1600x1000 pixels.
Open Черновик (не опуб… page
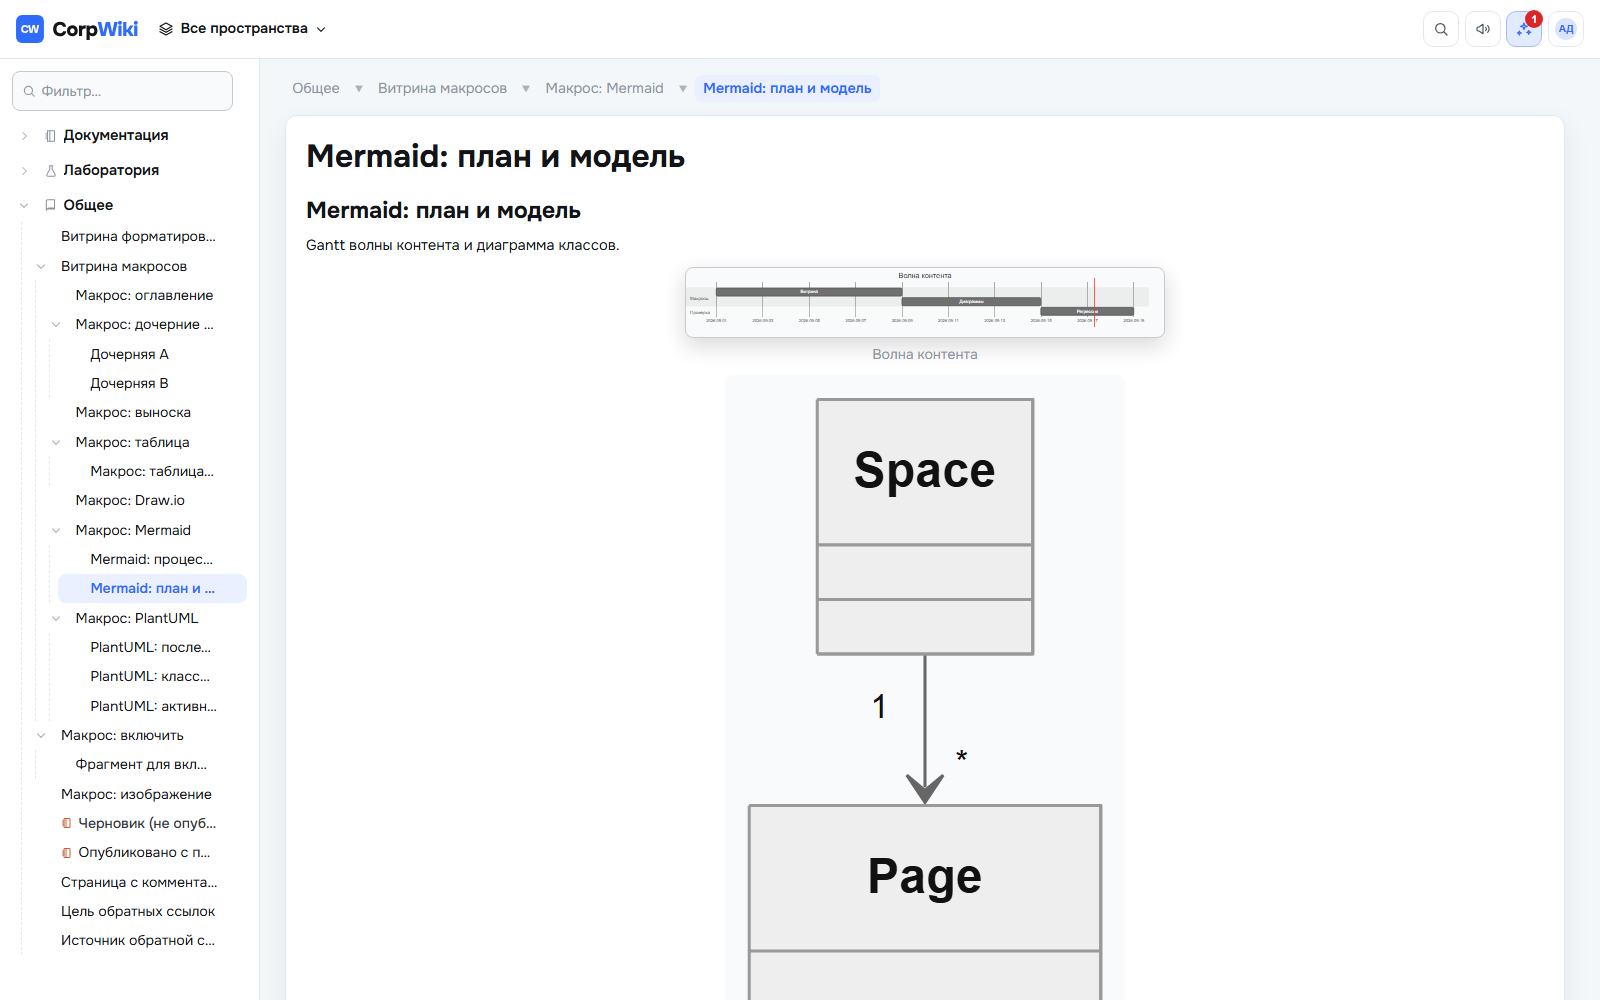point(147,823)
